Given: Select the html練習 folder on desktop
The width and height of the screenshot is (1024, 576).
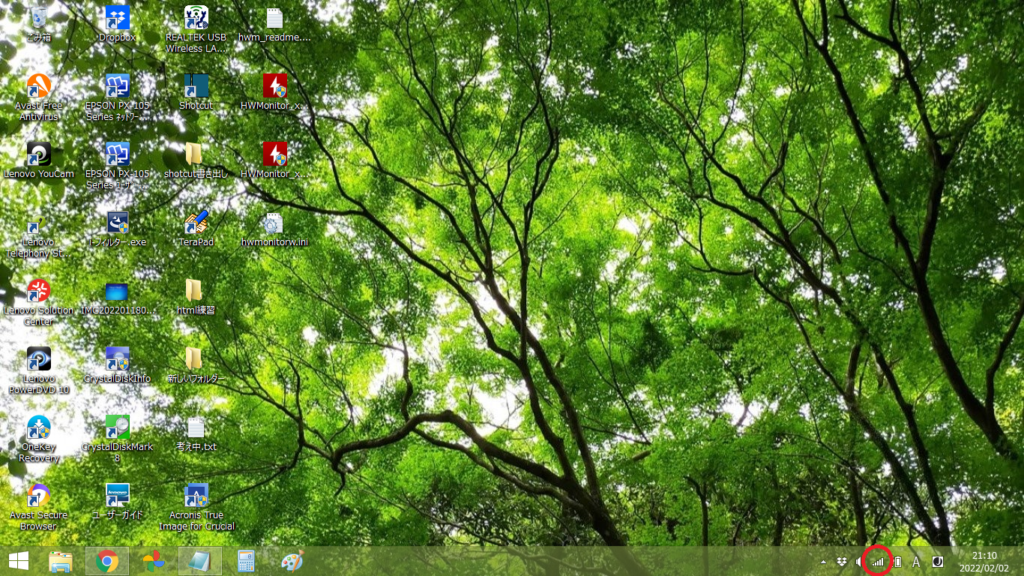Looking at the screenshot, I should [x=194, y=291].
